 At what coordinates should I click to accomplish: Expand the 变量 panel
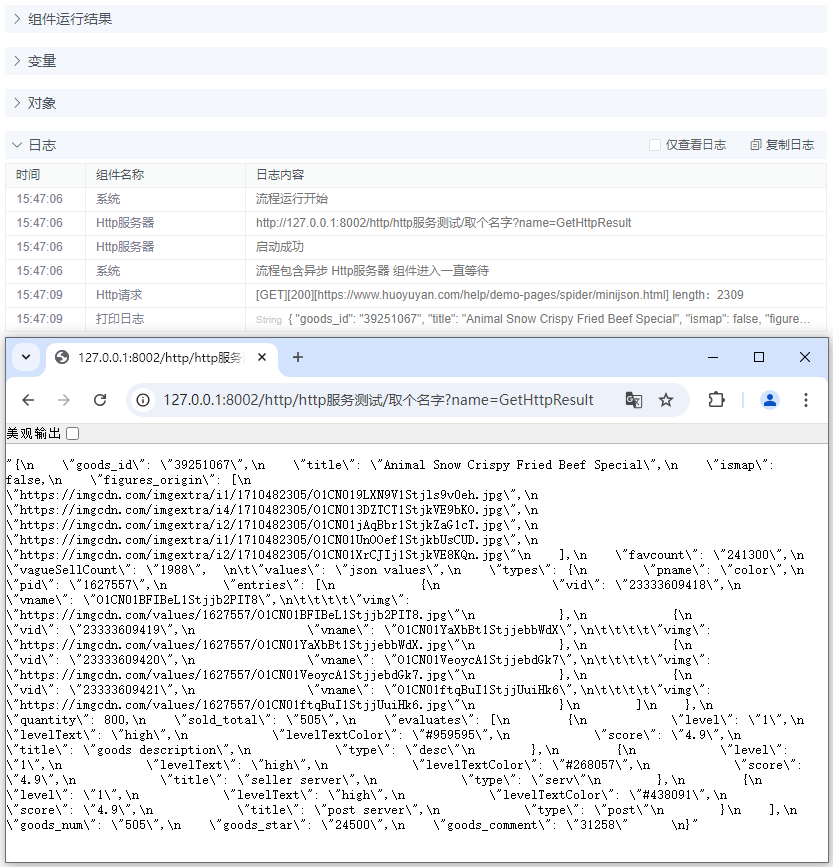tap(45, 60)
